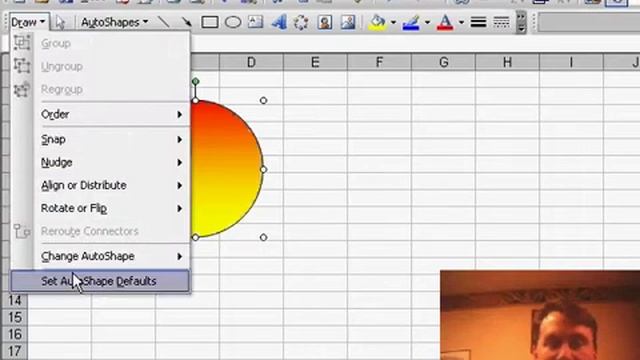640x360 pixels.
Task: Apply Fill Color paint bucket
Action: 377,22
